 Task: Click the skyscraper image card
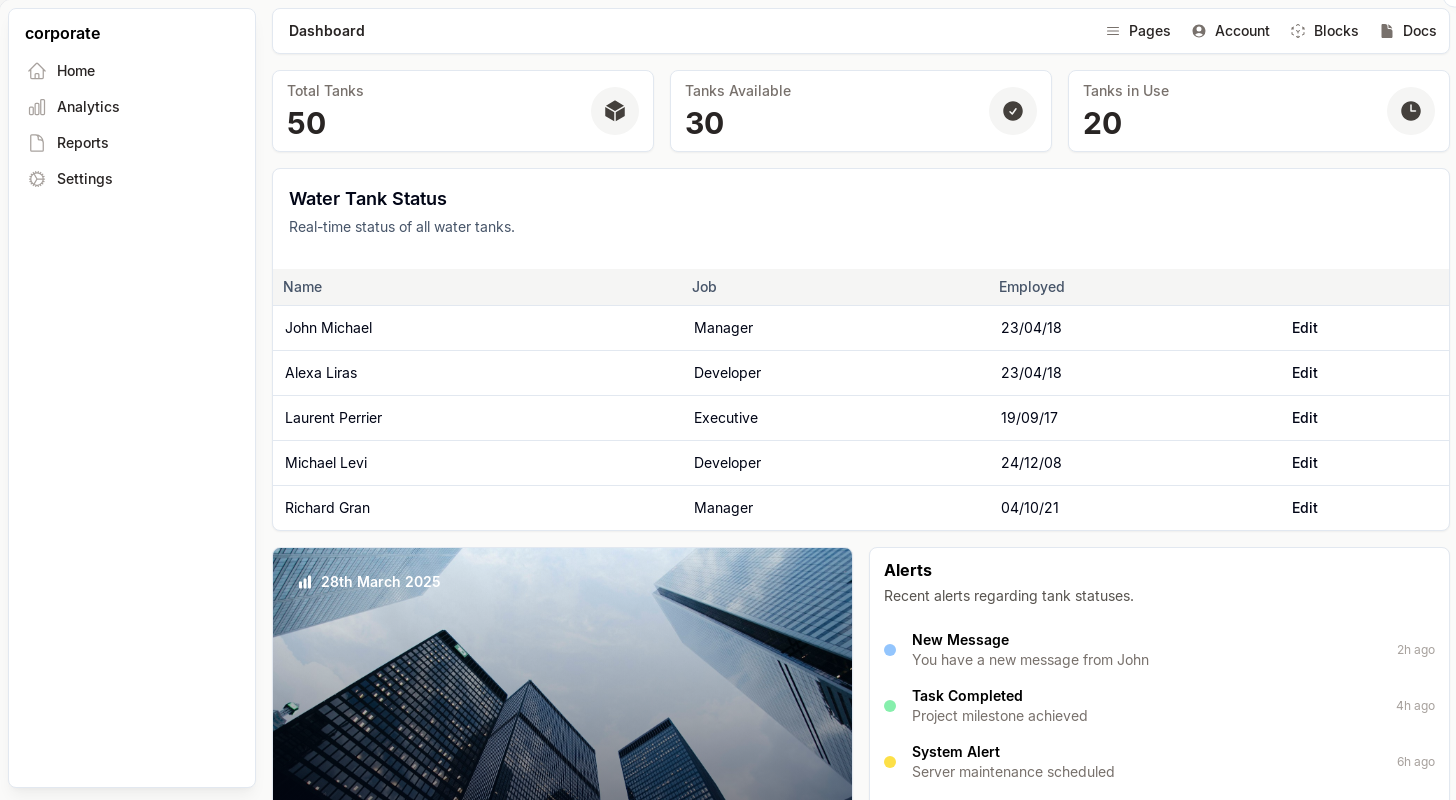(x=562, y=690)
